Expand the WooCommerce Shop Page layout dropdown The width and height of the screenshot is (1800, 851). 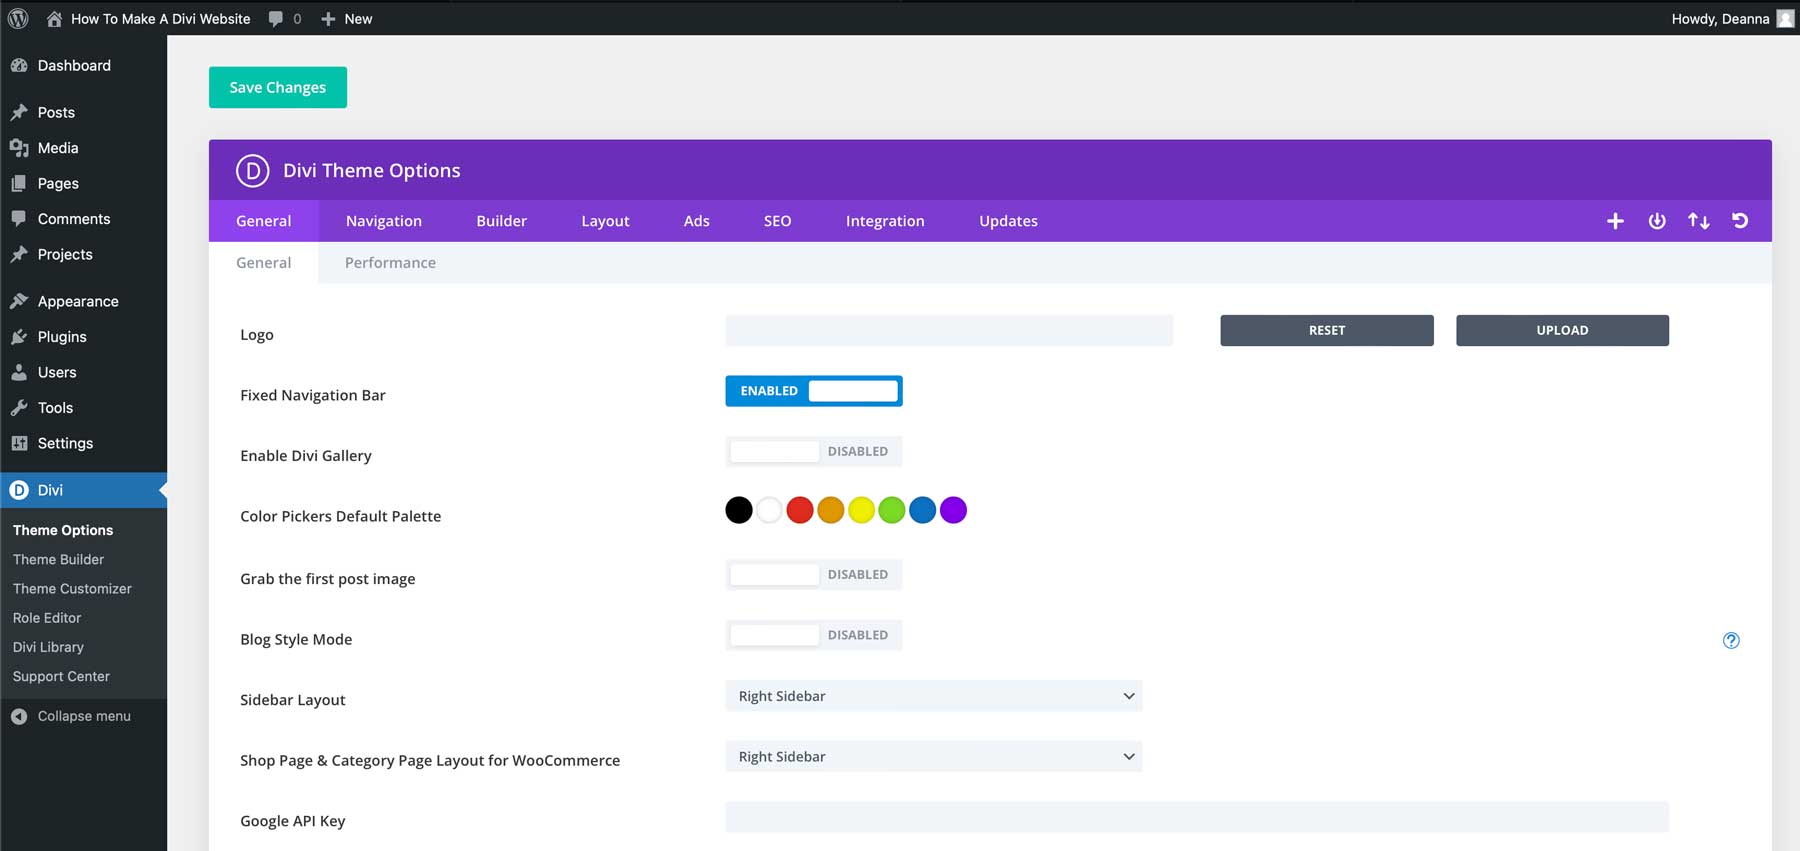[x=933, y=757]
